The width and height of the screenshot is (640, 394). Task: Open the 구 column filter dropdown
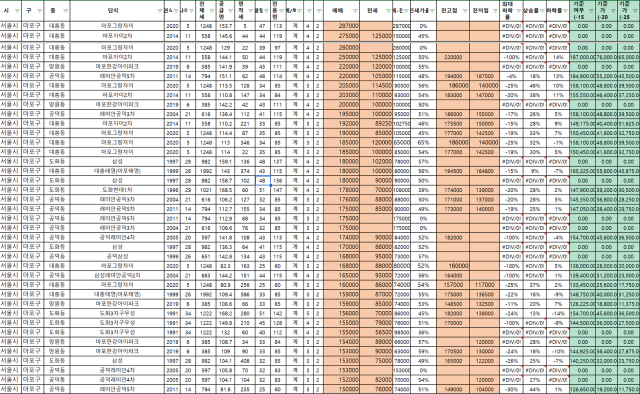(39, 11)
